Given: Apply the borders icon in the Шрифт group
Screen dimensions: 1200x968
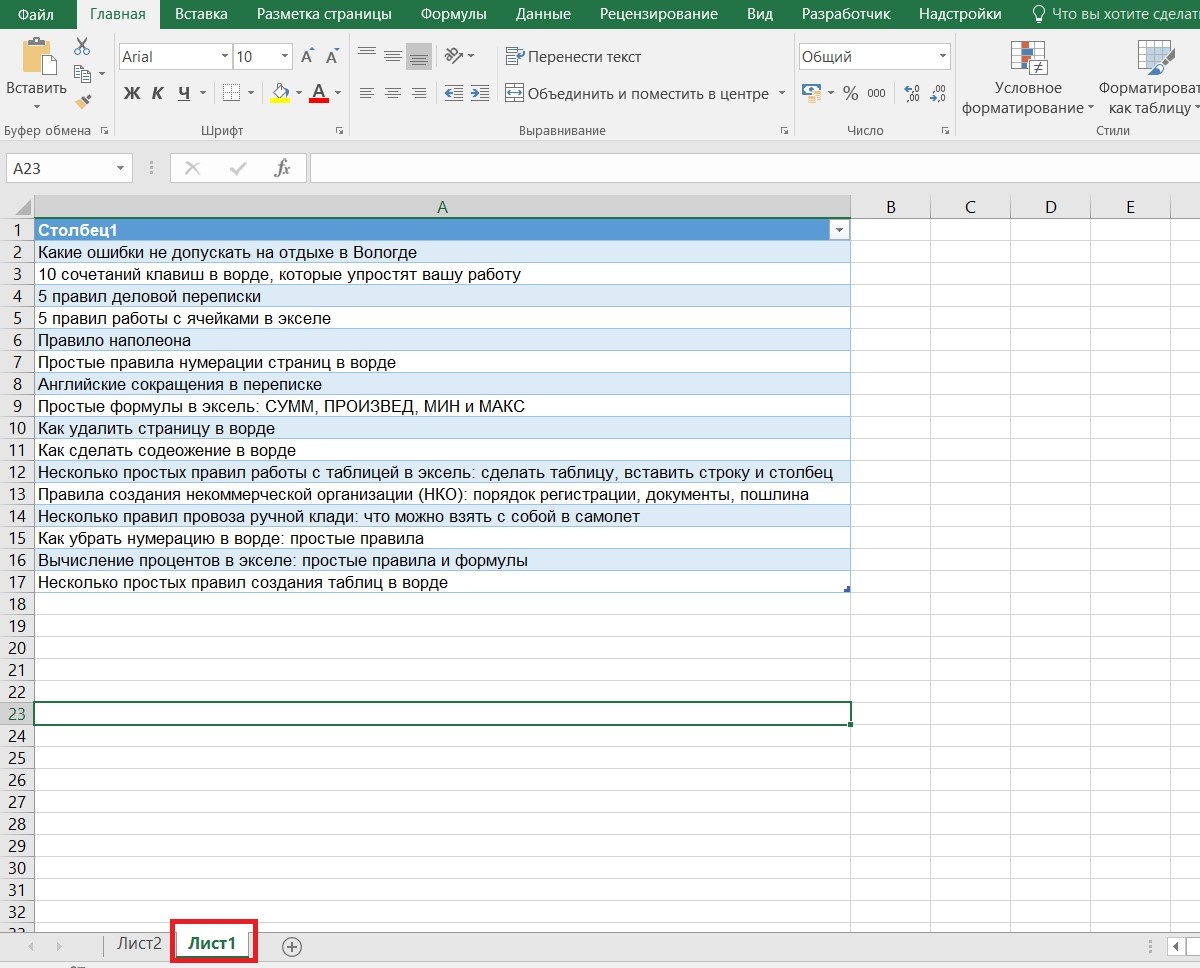Looking at the screenshot, I should (x=232, y=93).
